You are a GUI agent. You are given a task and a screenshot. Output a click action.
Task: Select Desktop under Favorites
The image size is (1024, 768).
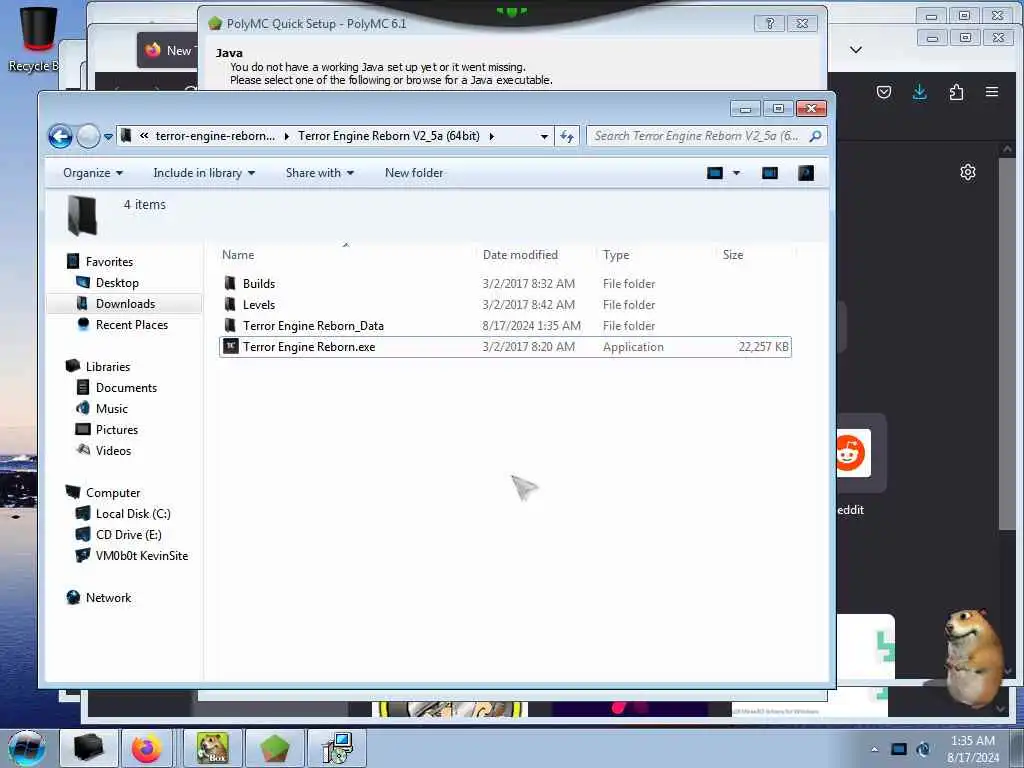(x=107, y=283)
